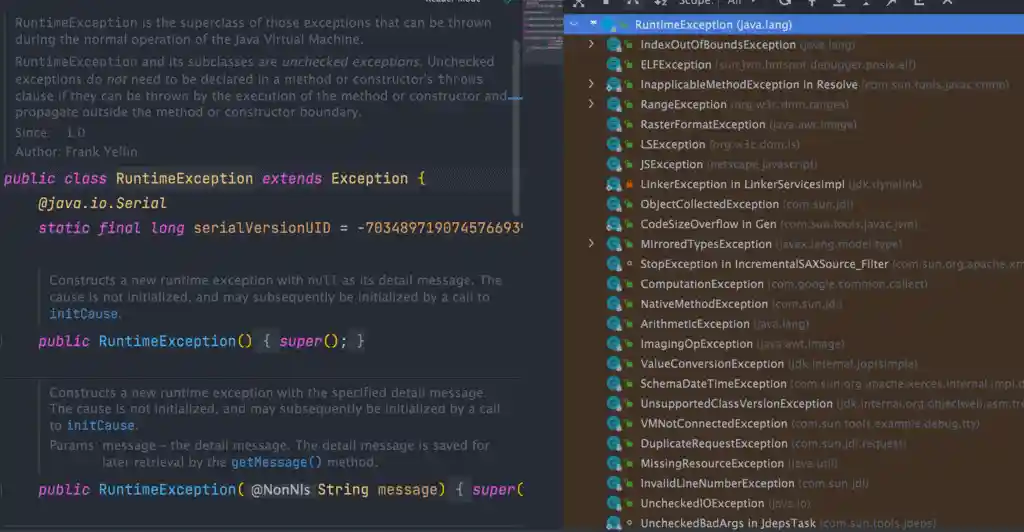1024x532 pixels.
Task: Click the class icon beside ELFException
Action: (x=615, y=65)
